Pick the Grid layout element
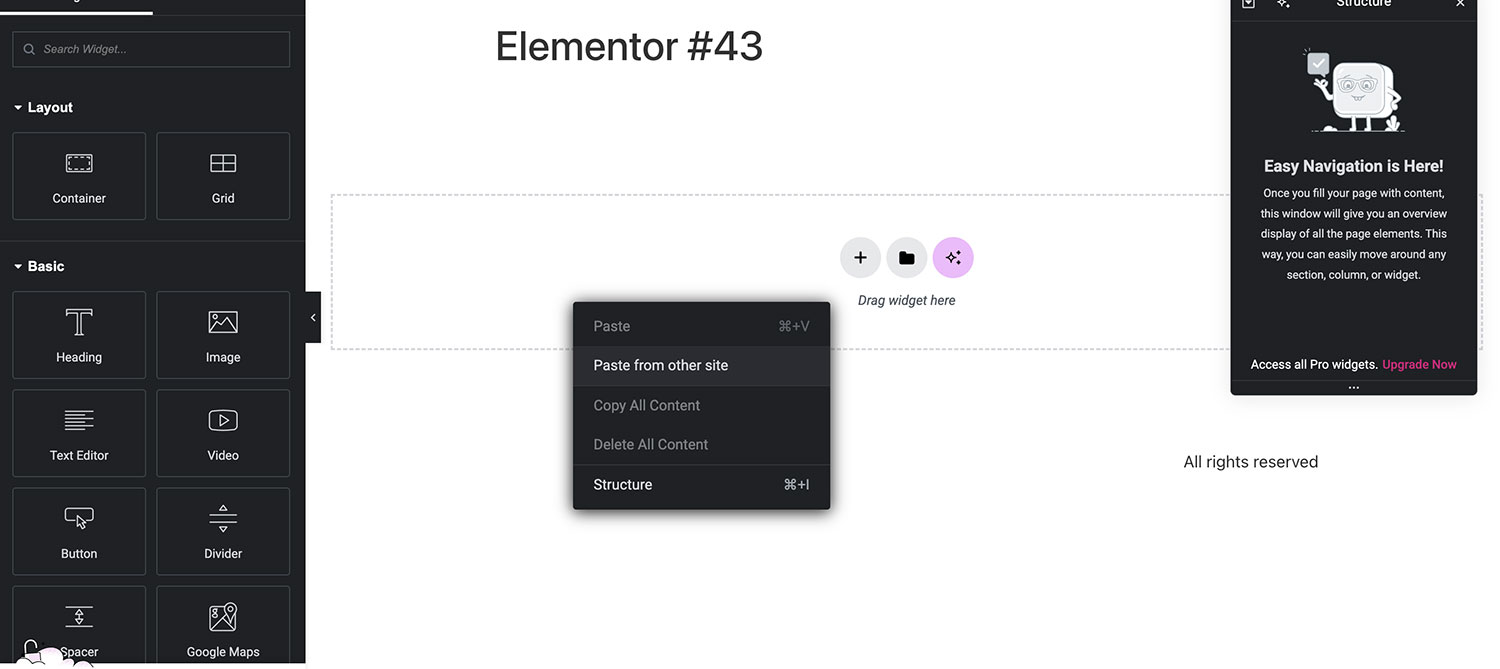The width and height of the screenshot is (1500, 669). 222,176
